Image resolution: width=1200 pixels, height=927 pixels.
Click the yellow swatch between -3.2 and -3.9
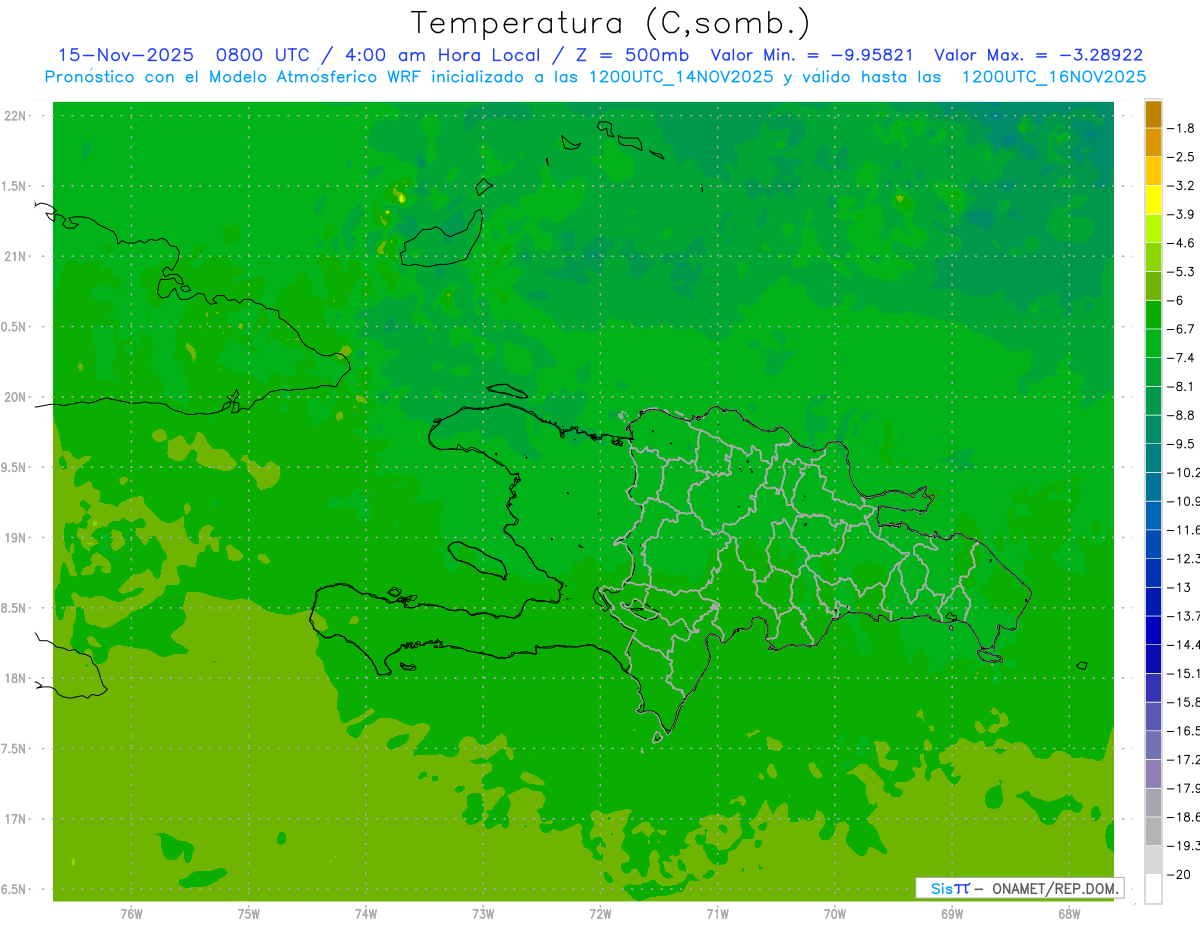coord(1153,200)
